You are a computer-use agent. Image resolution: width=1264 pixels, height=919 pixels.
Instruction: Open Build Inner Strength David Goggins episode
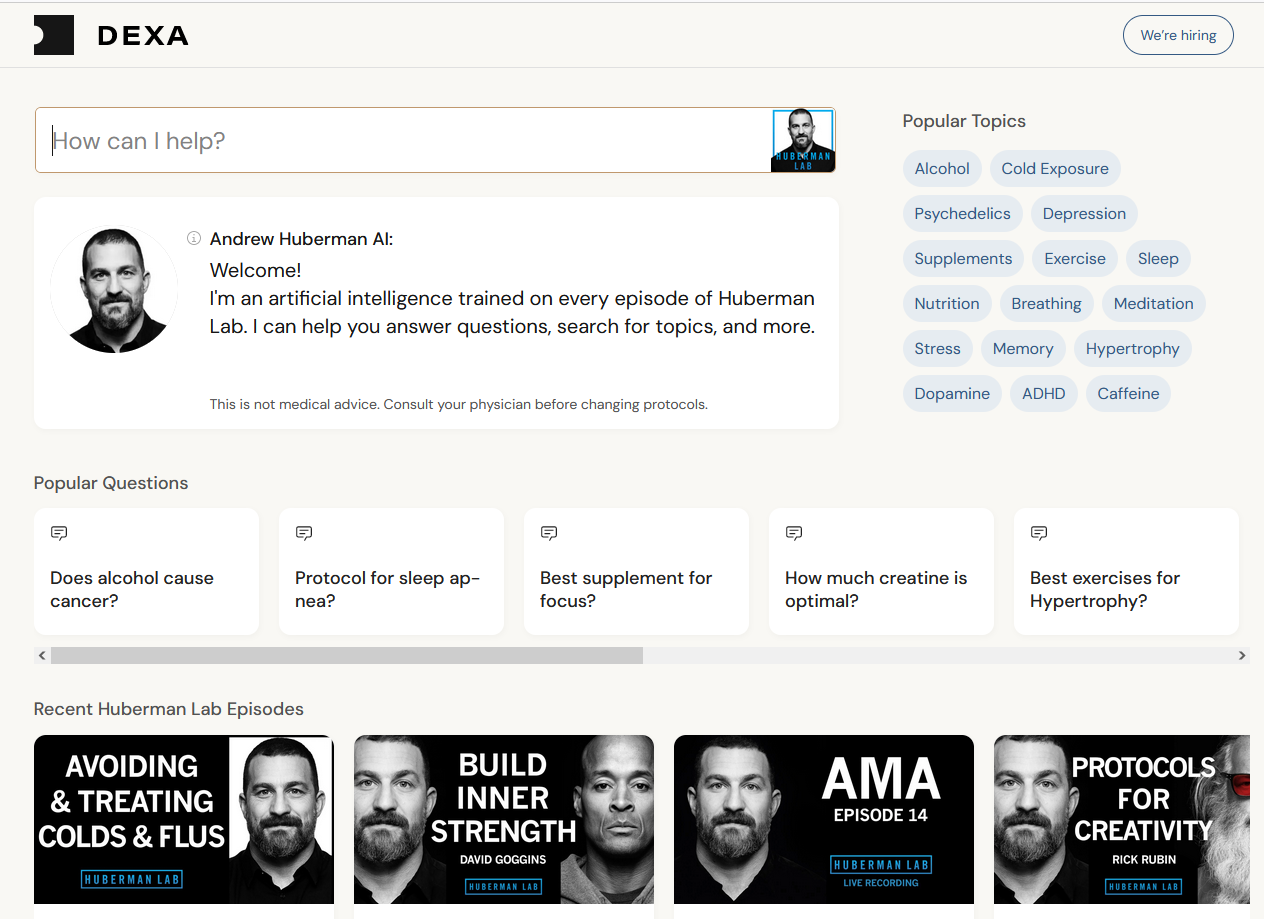(504, 820)
